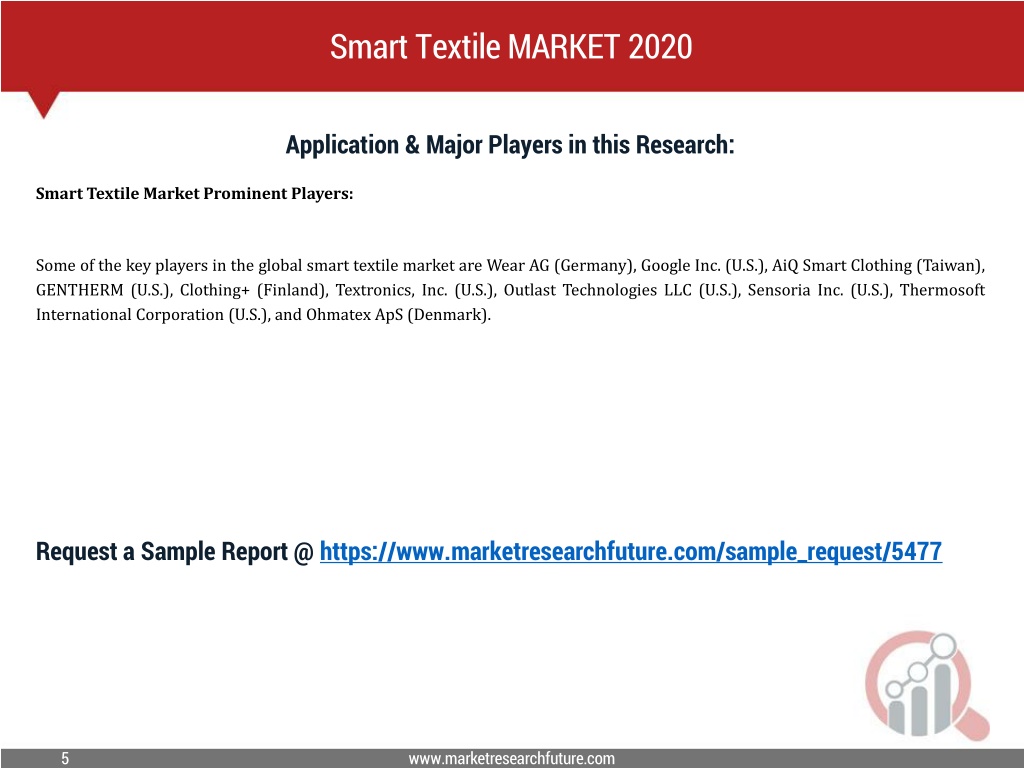Viewport: 1024px width, 768px height.
Task: Open the sample request report hyperlink
Action: pos(631,552)
